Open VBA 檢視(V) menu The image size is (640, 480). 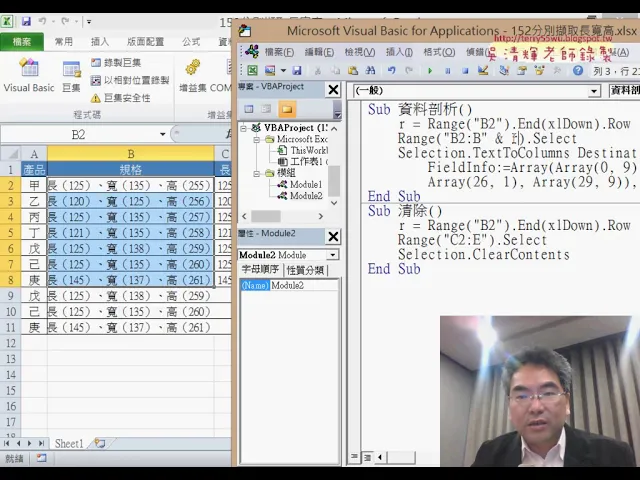click(x=360, y=52)
